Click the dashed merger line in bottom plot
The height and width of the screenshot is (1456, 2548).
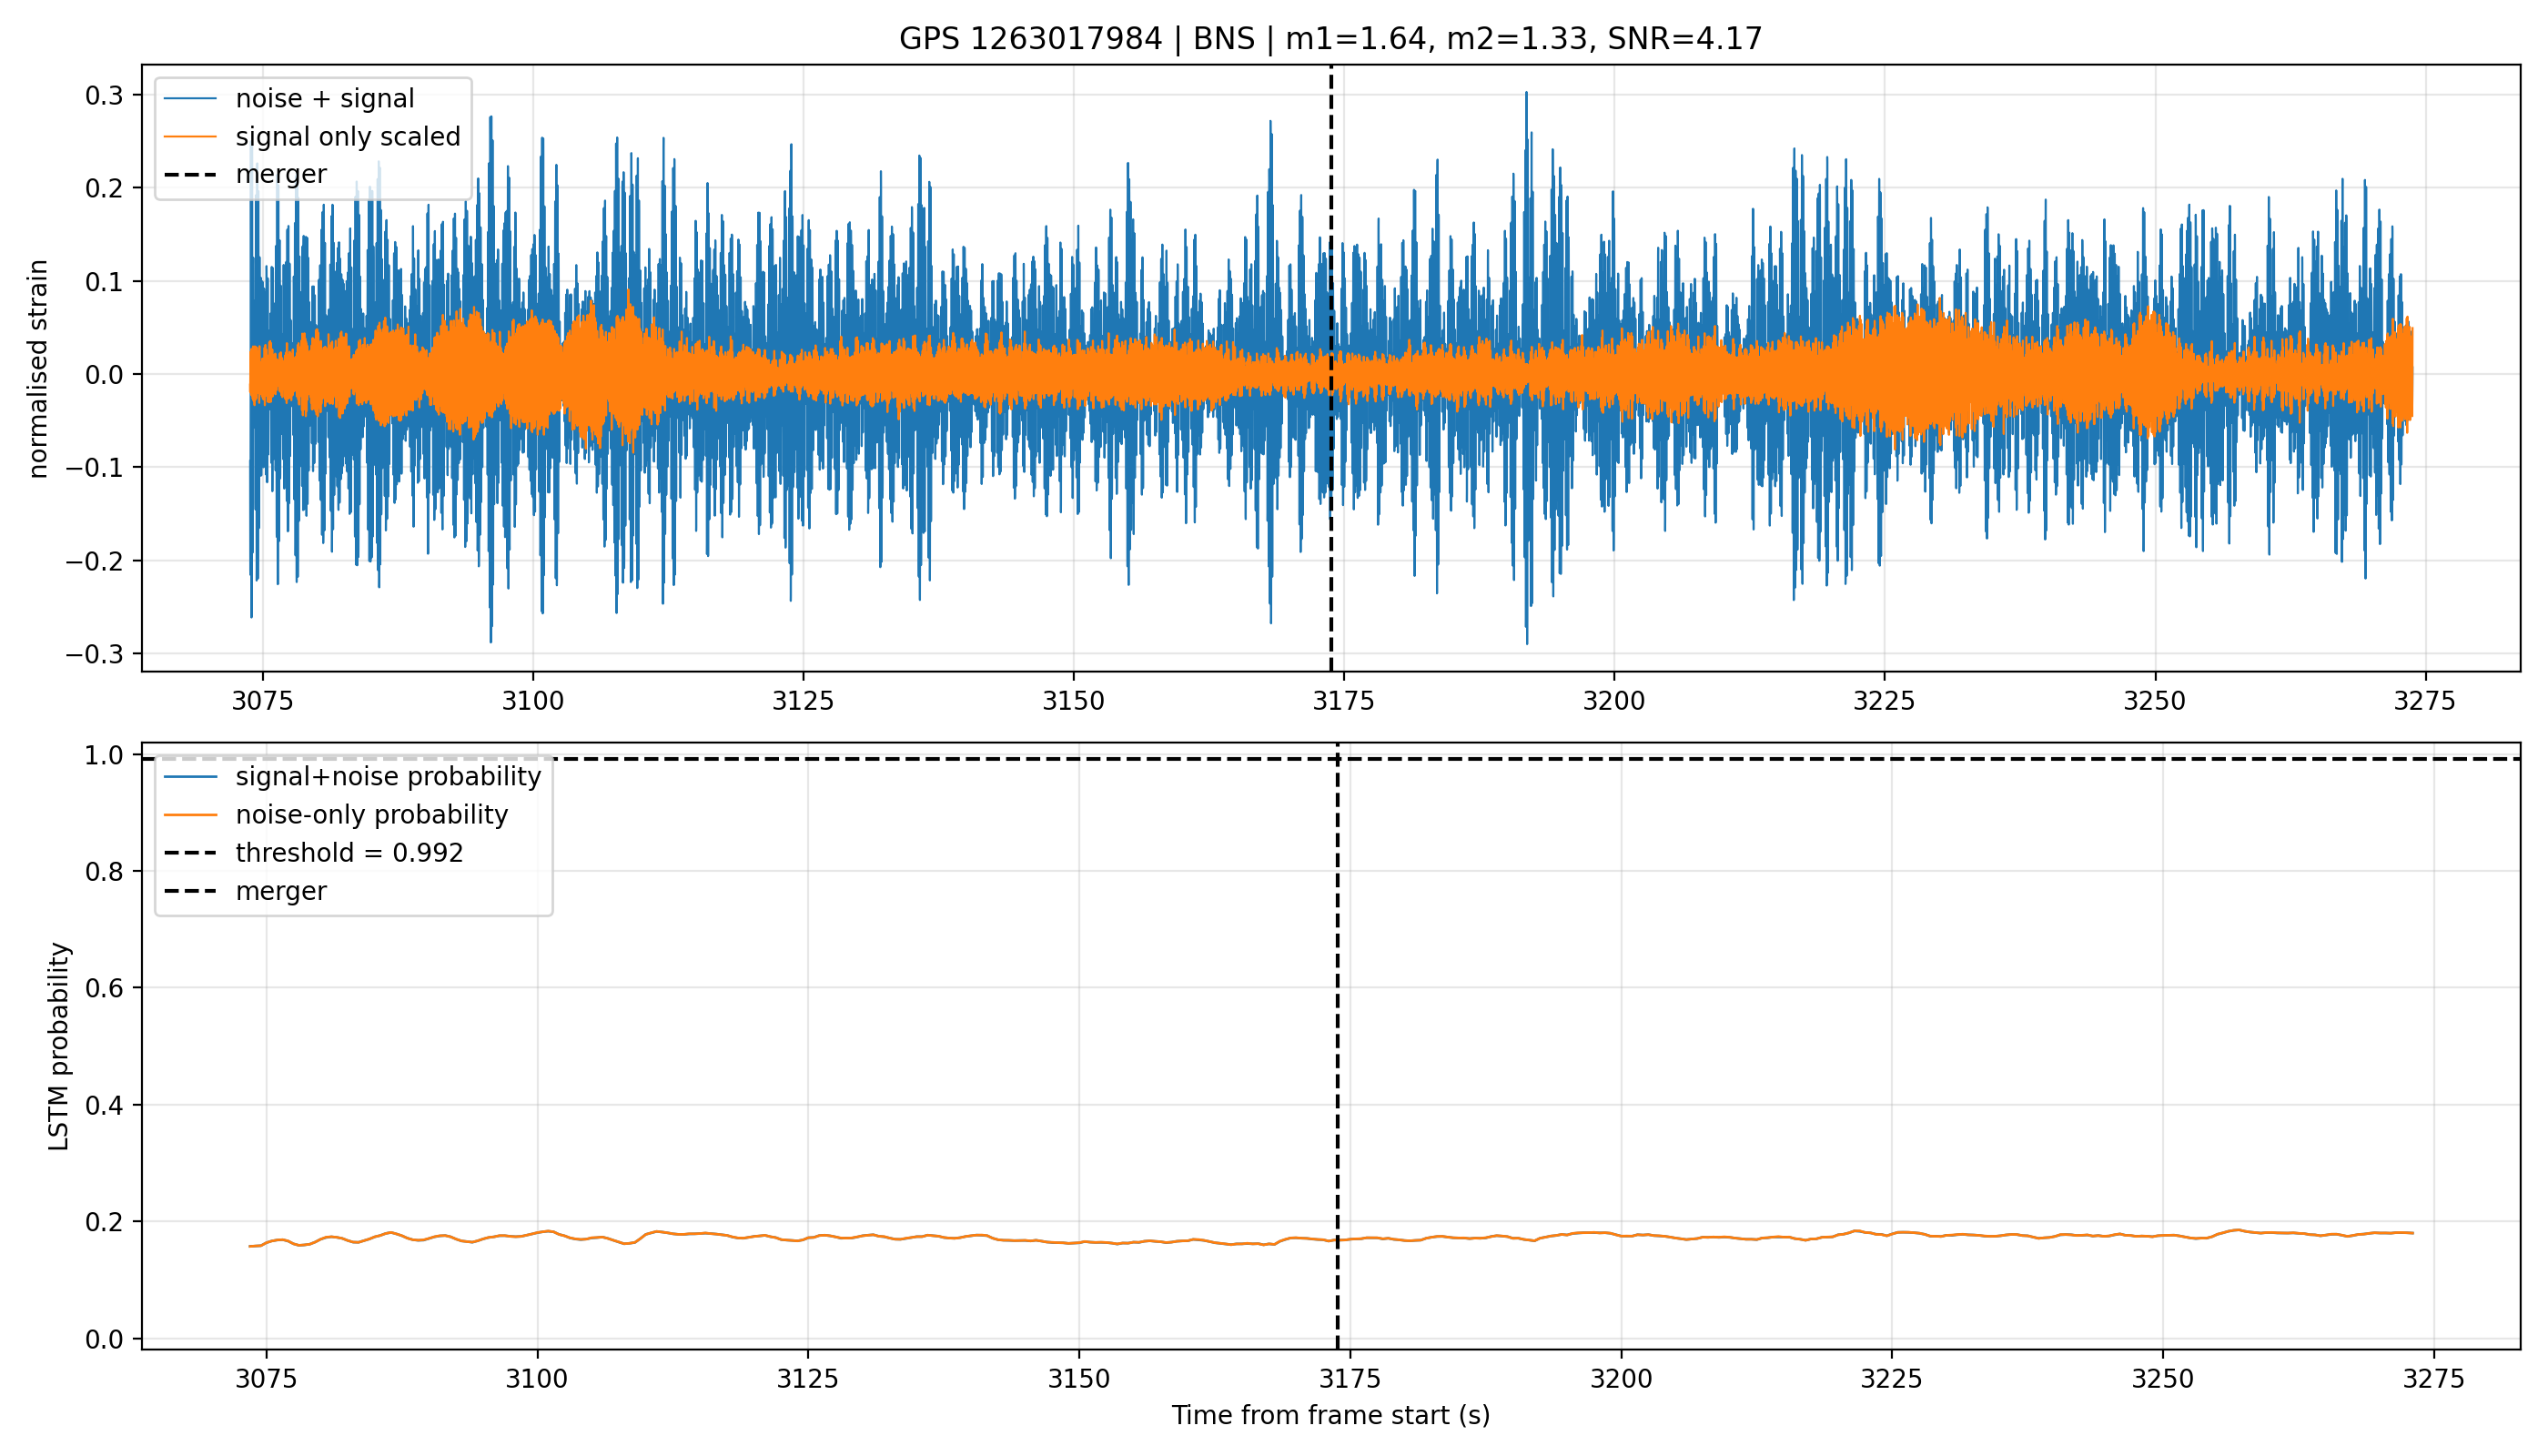(1338, 1046)
